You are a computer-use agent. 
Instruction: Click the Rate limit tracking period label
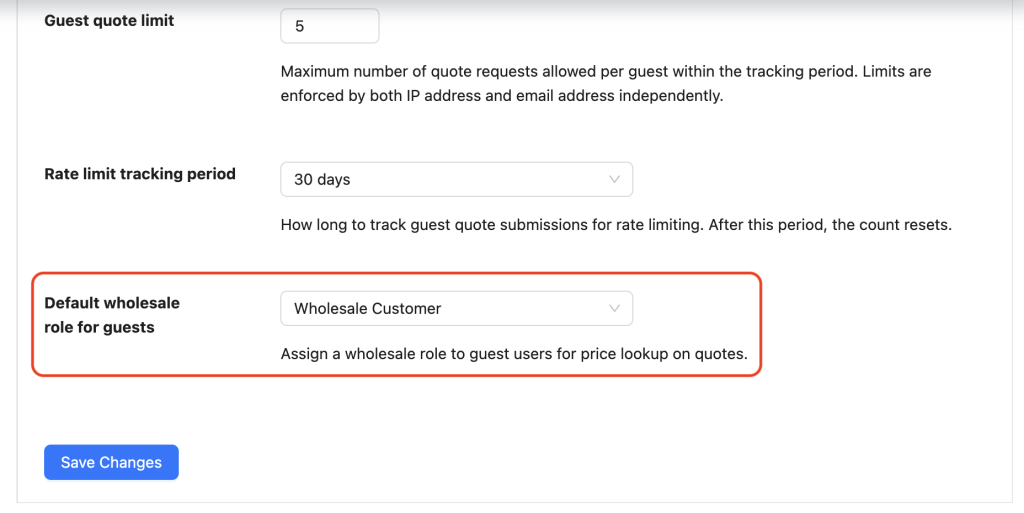(140, 174)
